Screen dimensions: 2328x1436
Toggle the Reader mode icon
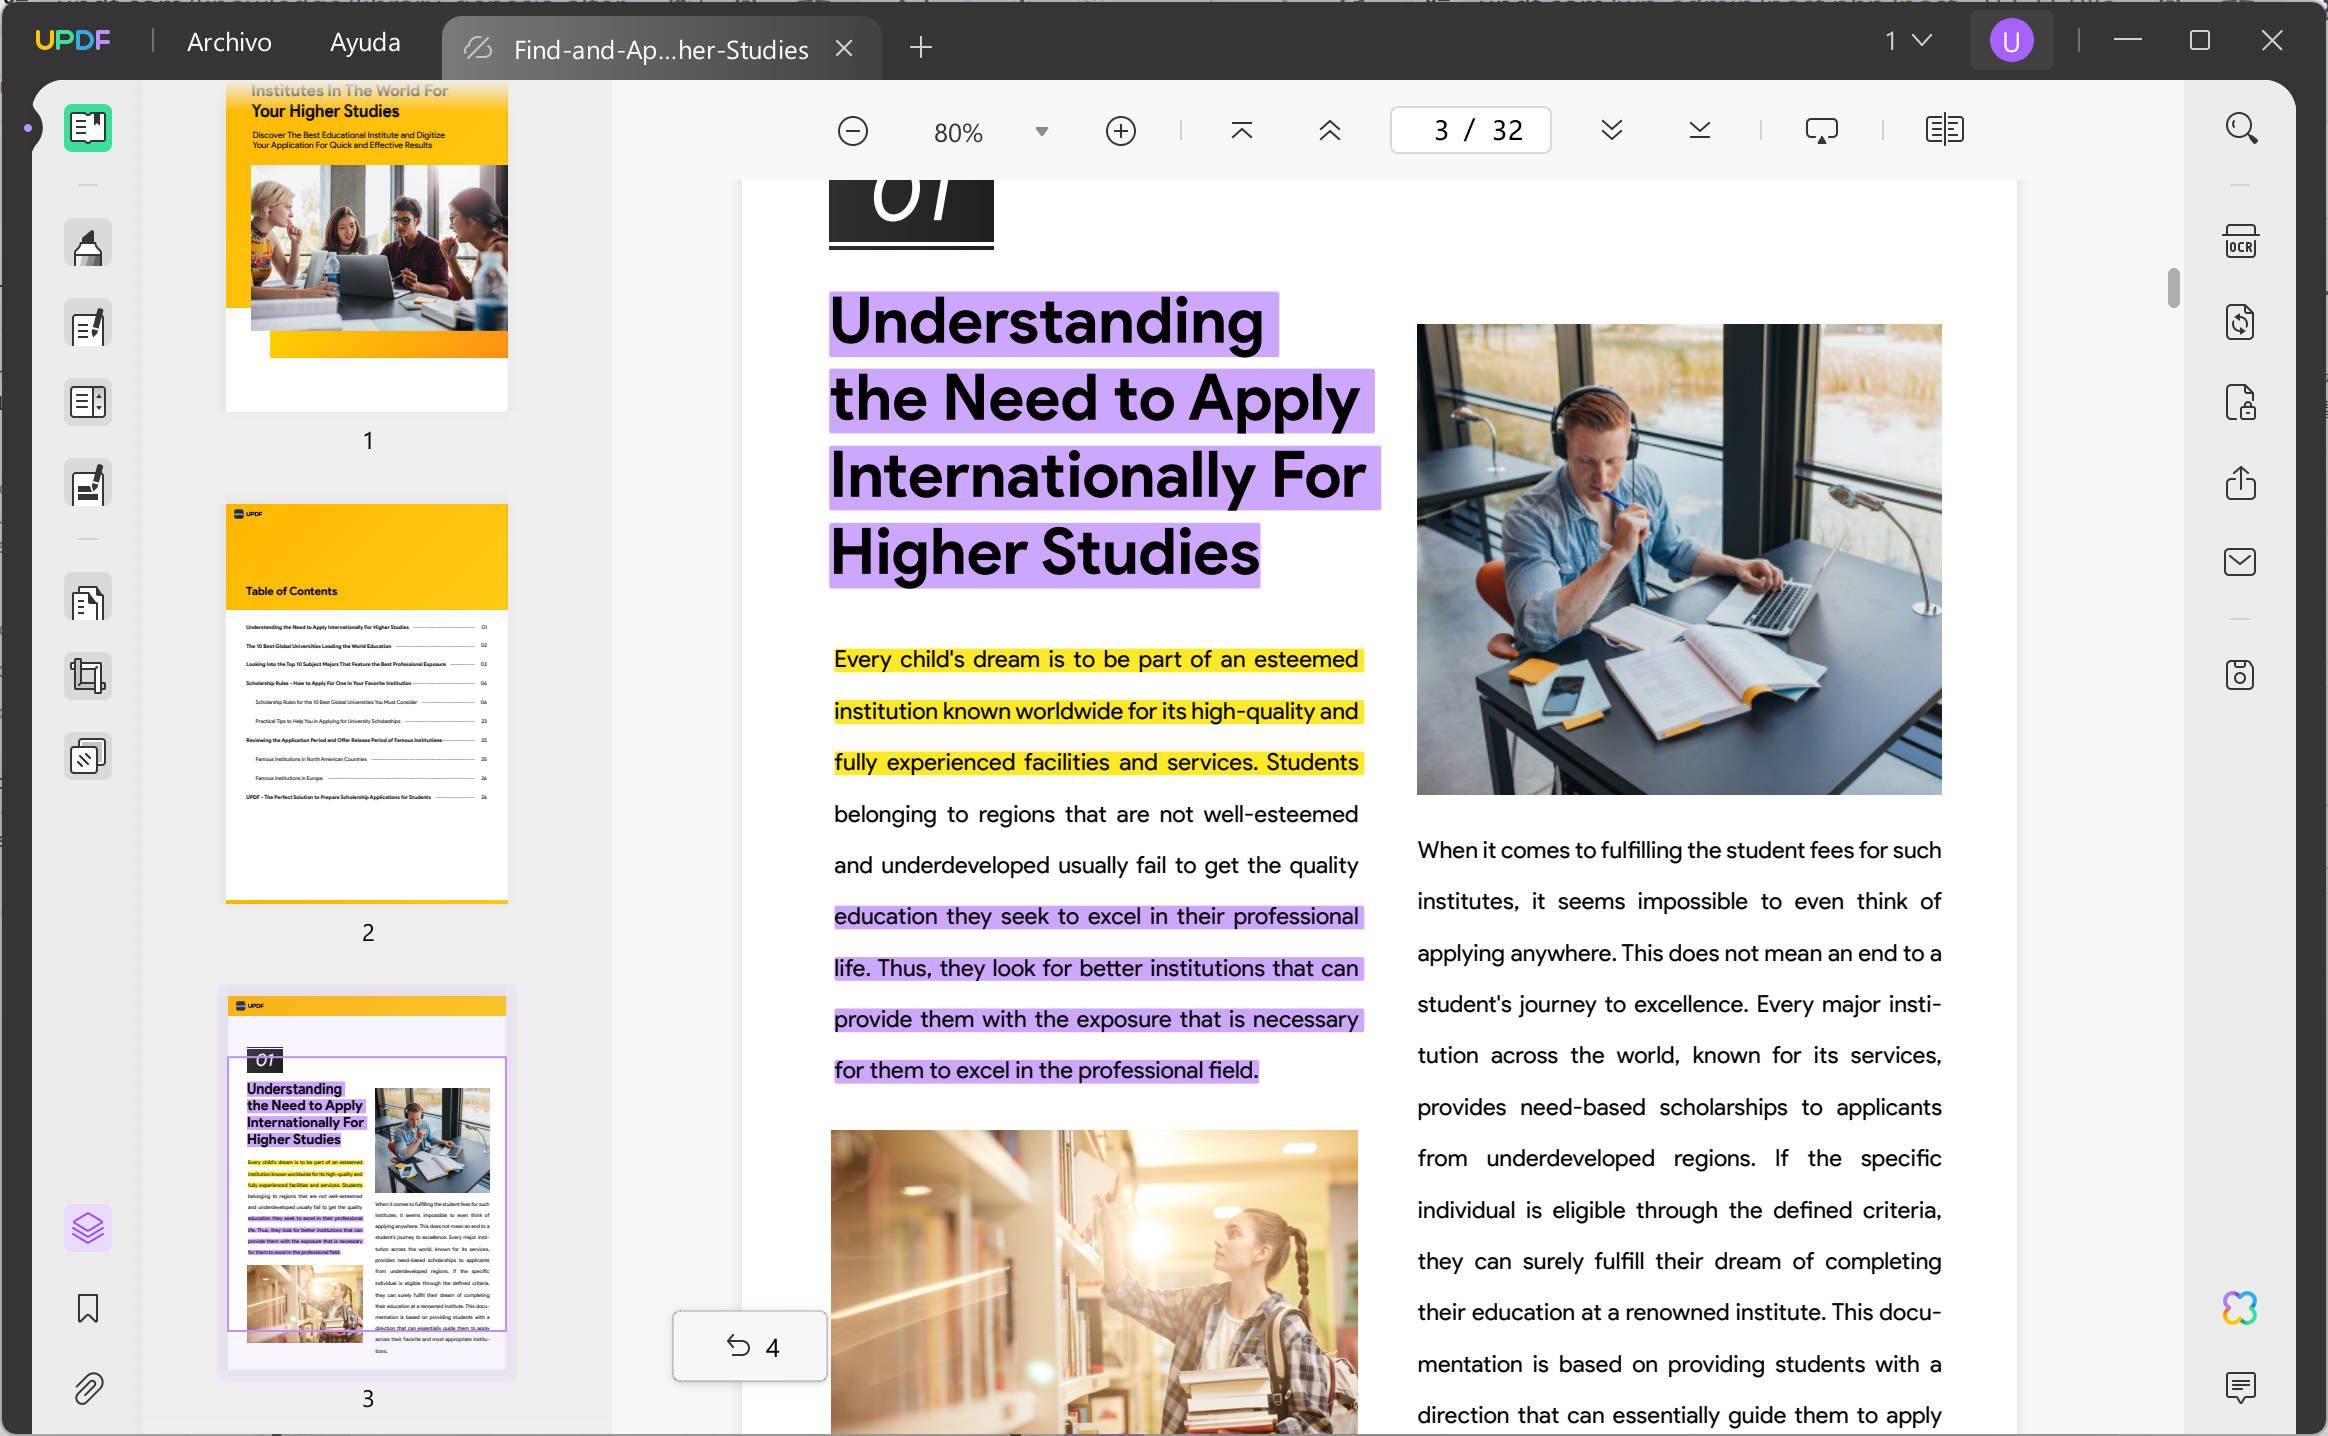[88, 128]
